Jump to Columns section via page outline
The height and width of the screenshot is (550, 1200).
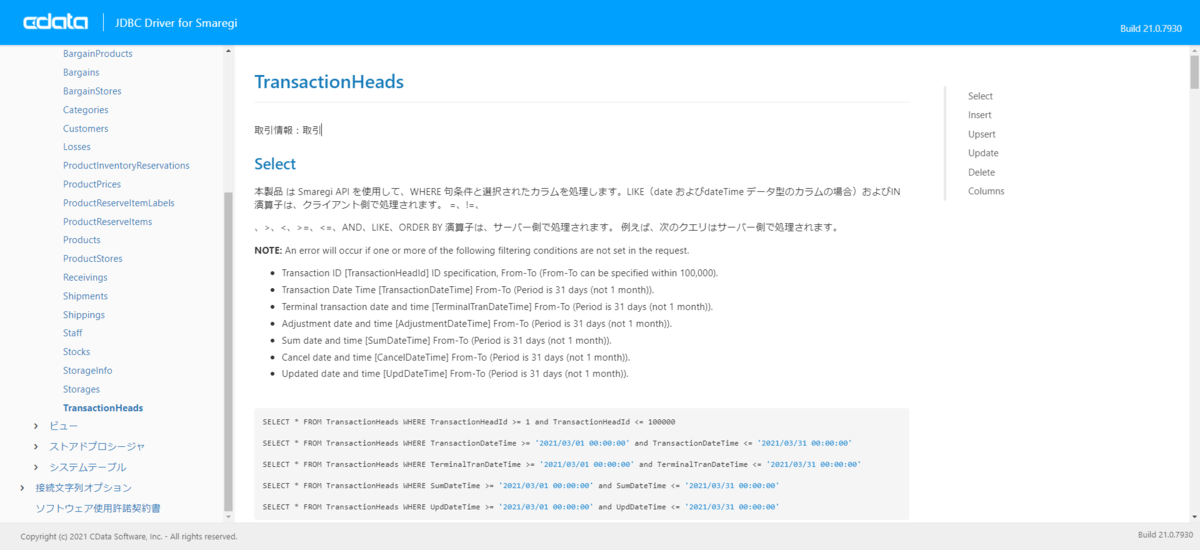pos(986,191)
